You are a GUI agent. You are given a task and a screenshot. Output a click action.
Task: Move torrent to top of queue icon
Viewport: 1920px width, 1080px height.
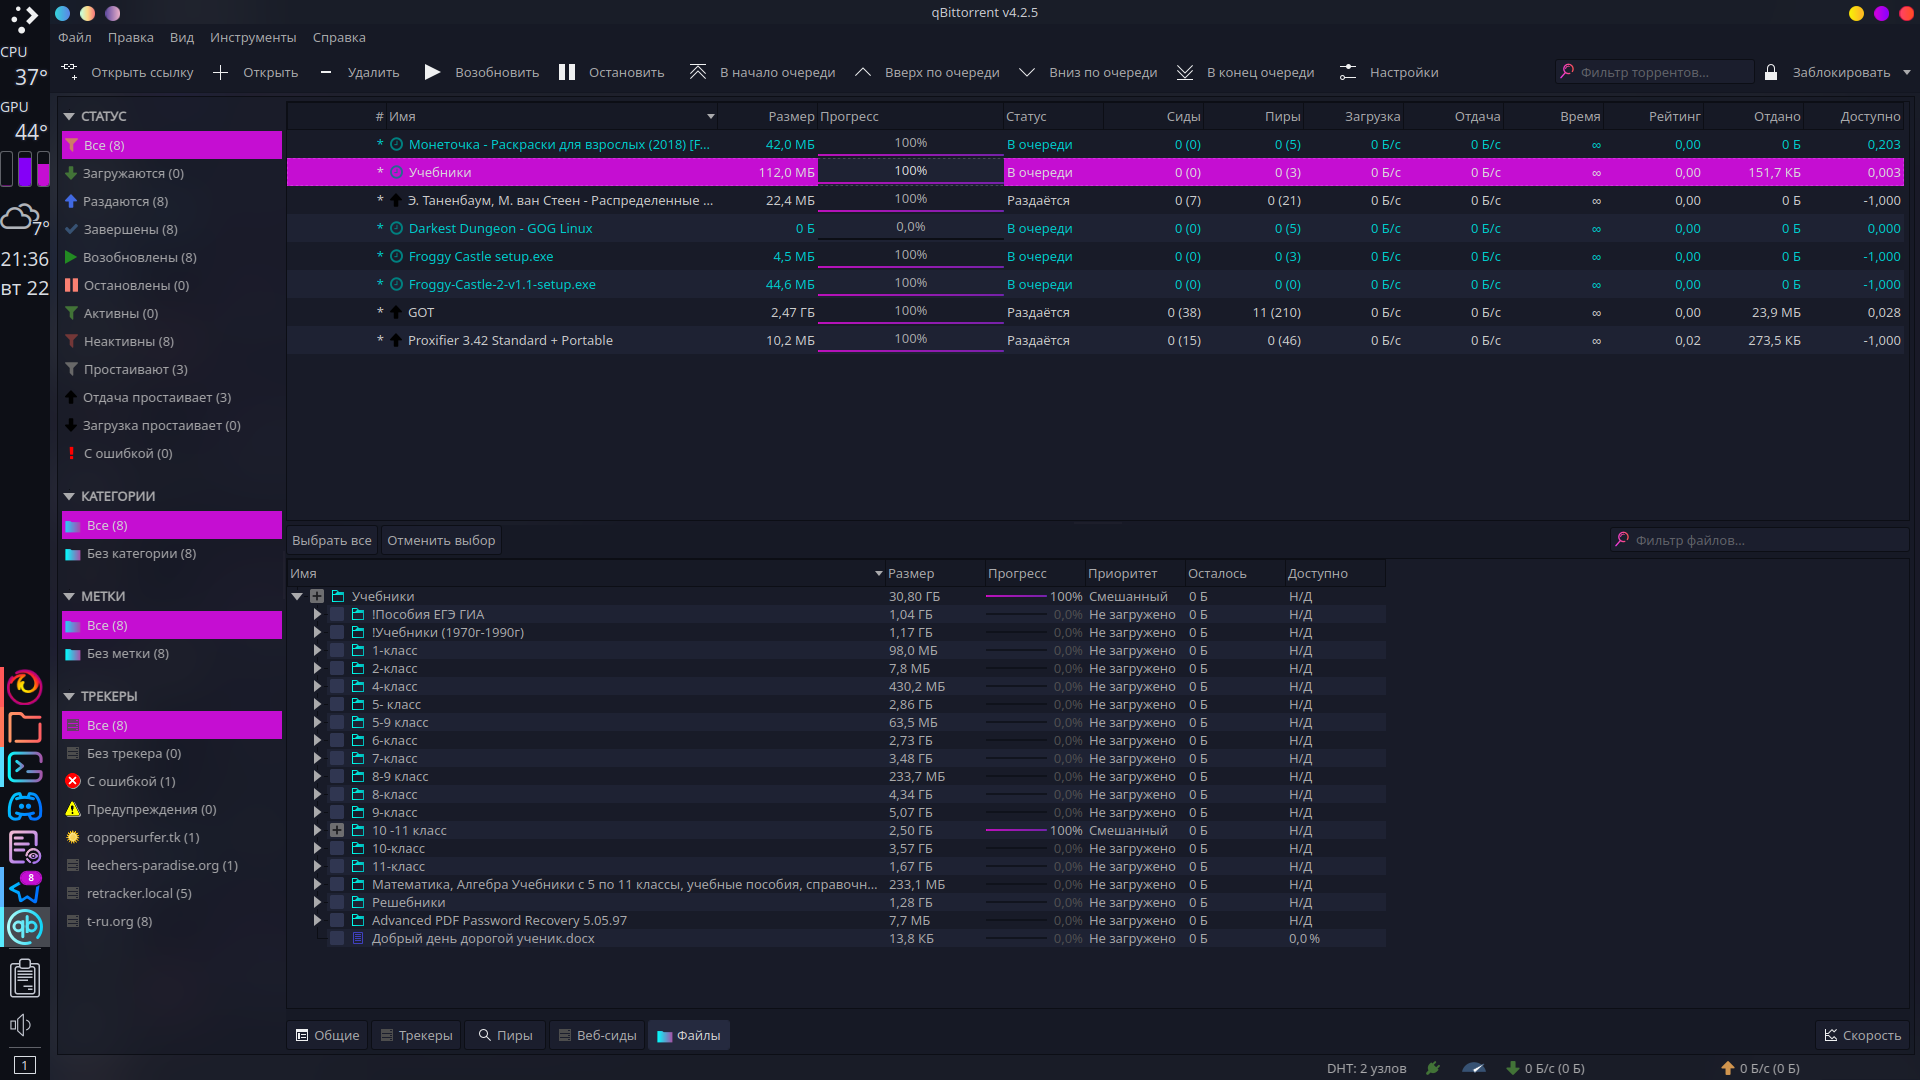[x=698, y=72]
